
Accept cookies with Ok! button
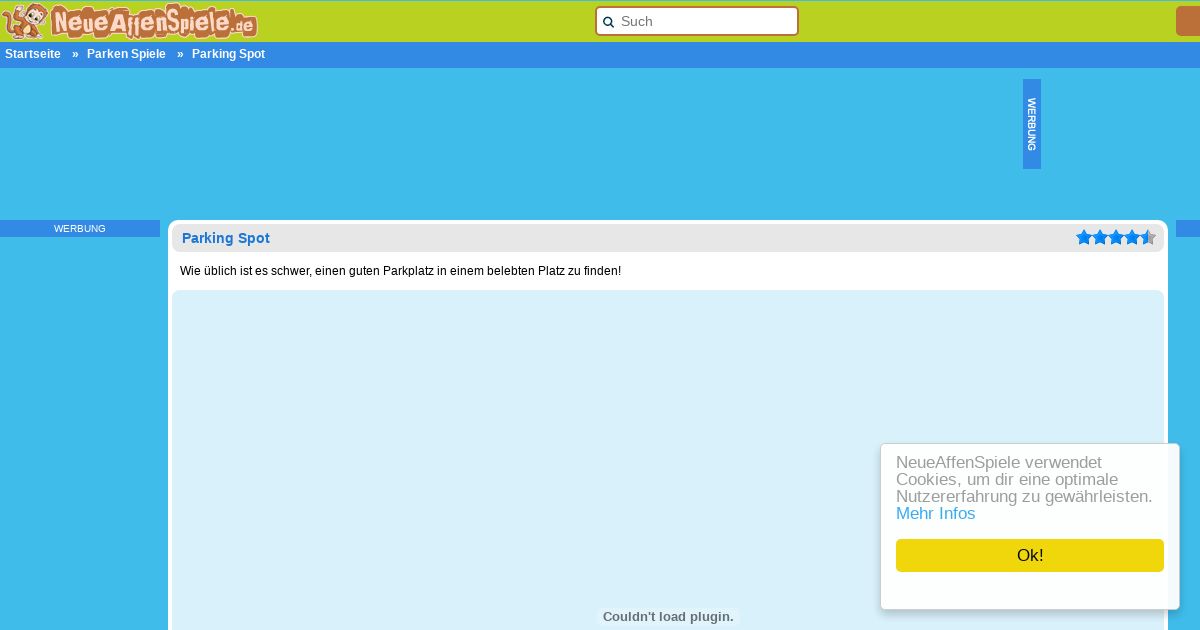click(x=1030, y=556)
